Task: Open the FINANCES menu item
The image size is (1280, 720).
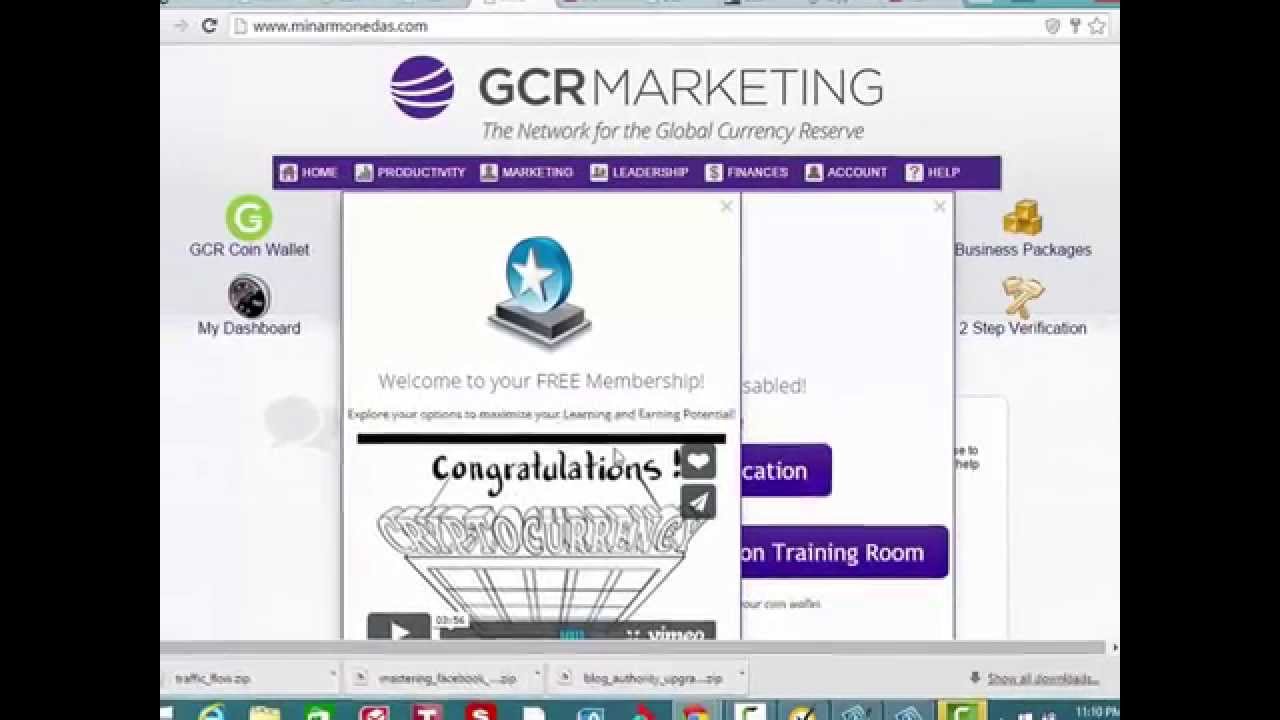Action: click(746, 172)
